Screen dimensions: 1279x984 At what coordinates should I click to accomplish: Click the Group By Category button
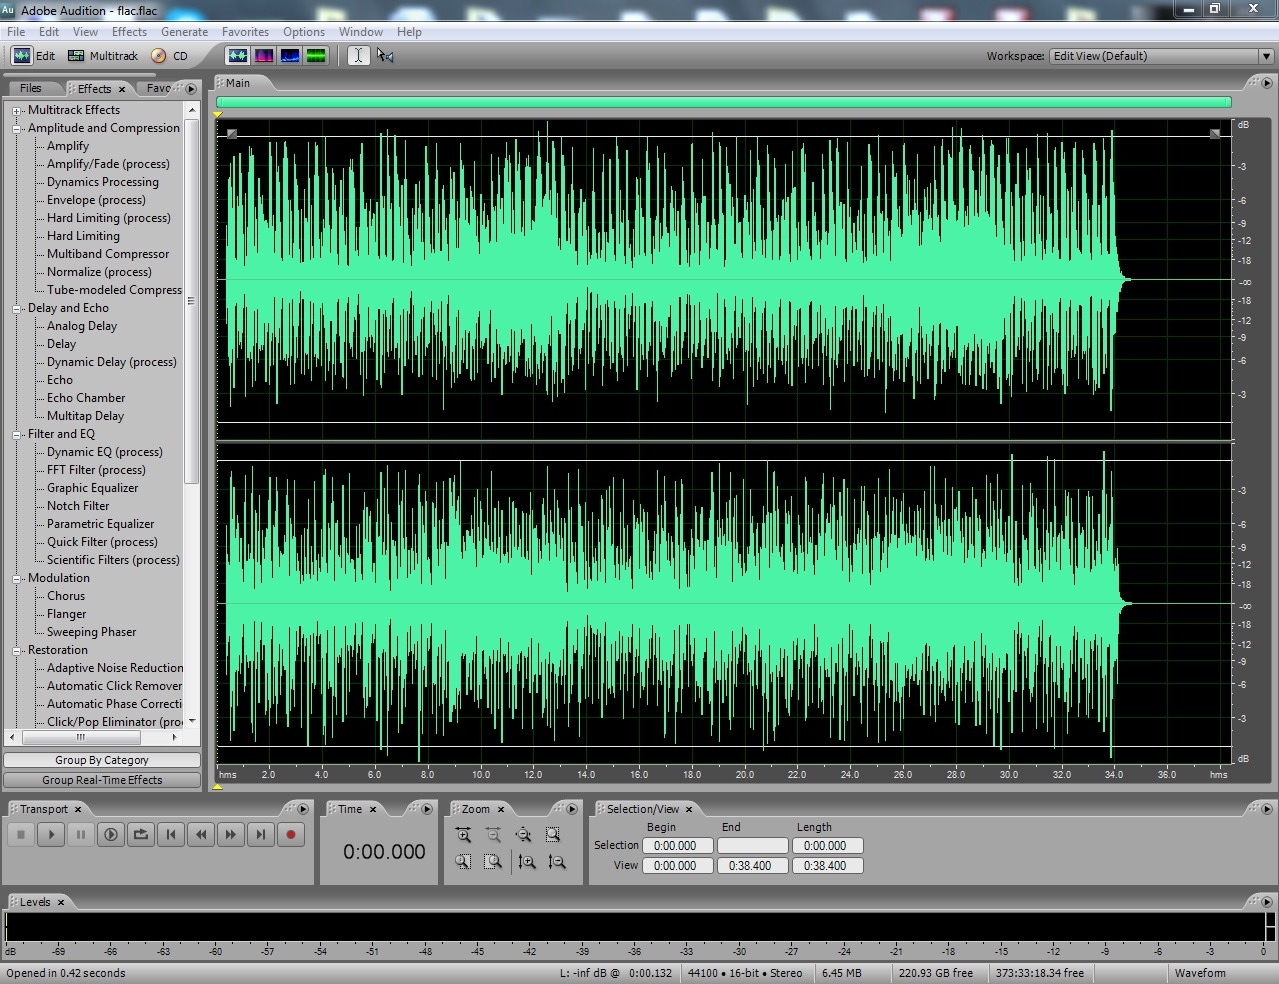coord(102,760)
